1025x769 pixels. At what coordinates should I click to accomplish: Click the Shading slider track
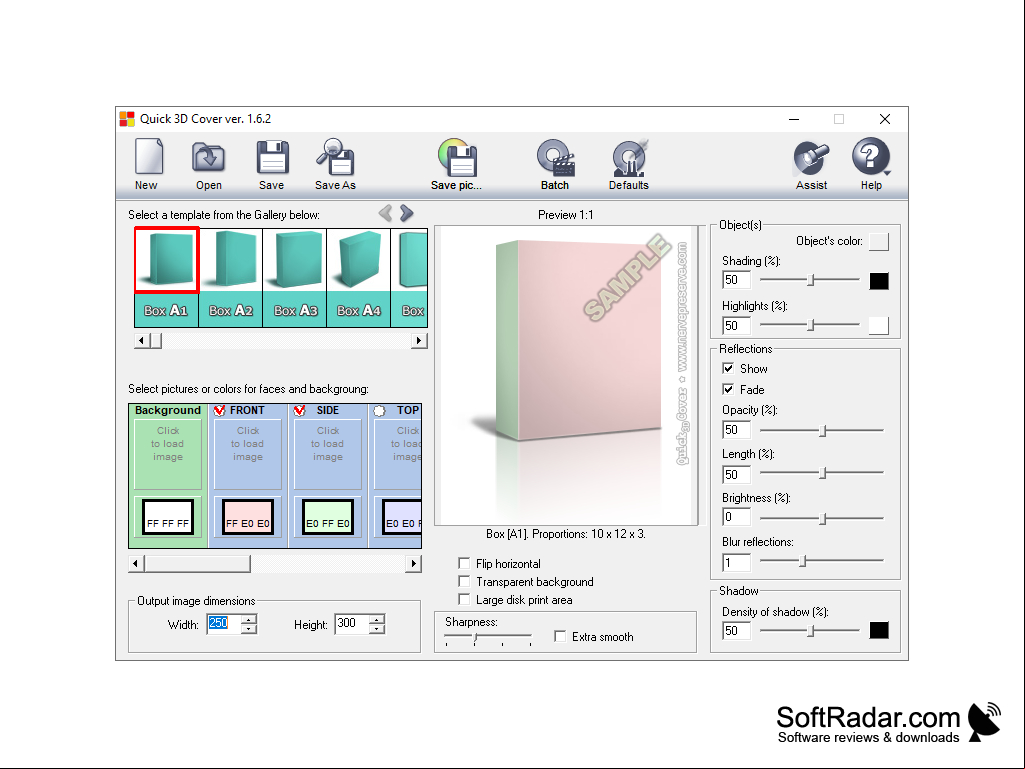(810, 280)
